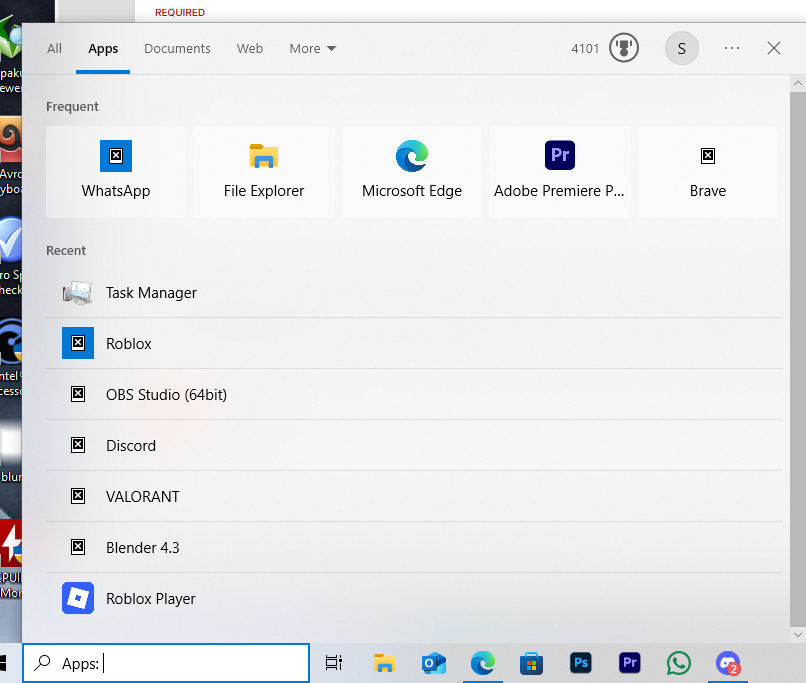The width and height of the screenshot is (806, 683).
Task: Open Discord from Recent list
Action: pyautogui.click(x=414, y=445)
